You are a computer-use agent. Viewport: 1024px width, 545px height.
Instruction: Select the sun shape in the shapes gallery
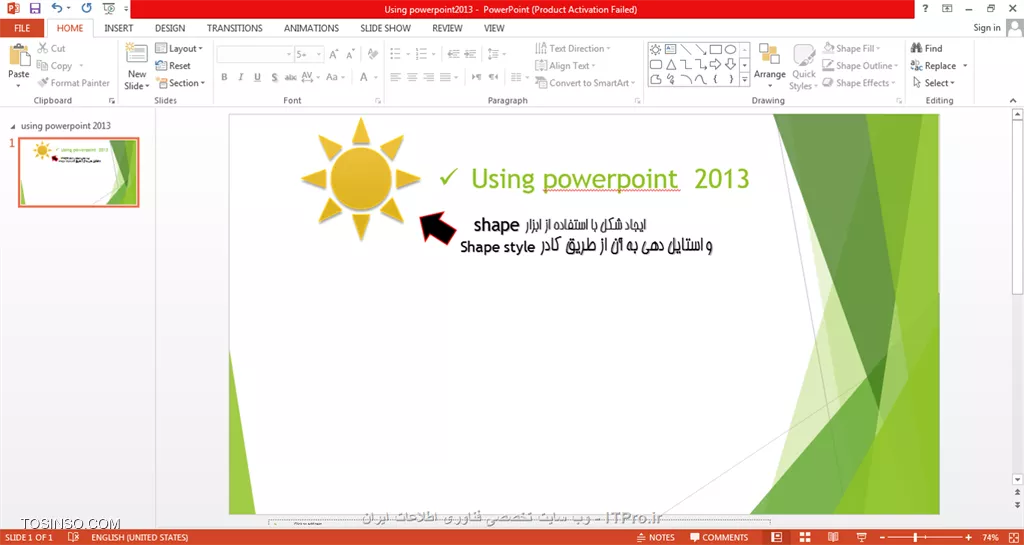(655, 49)
